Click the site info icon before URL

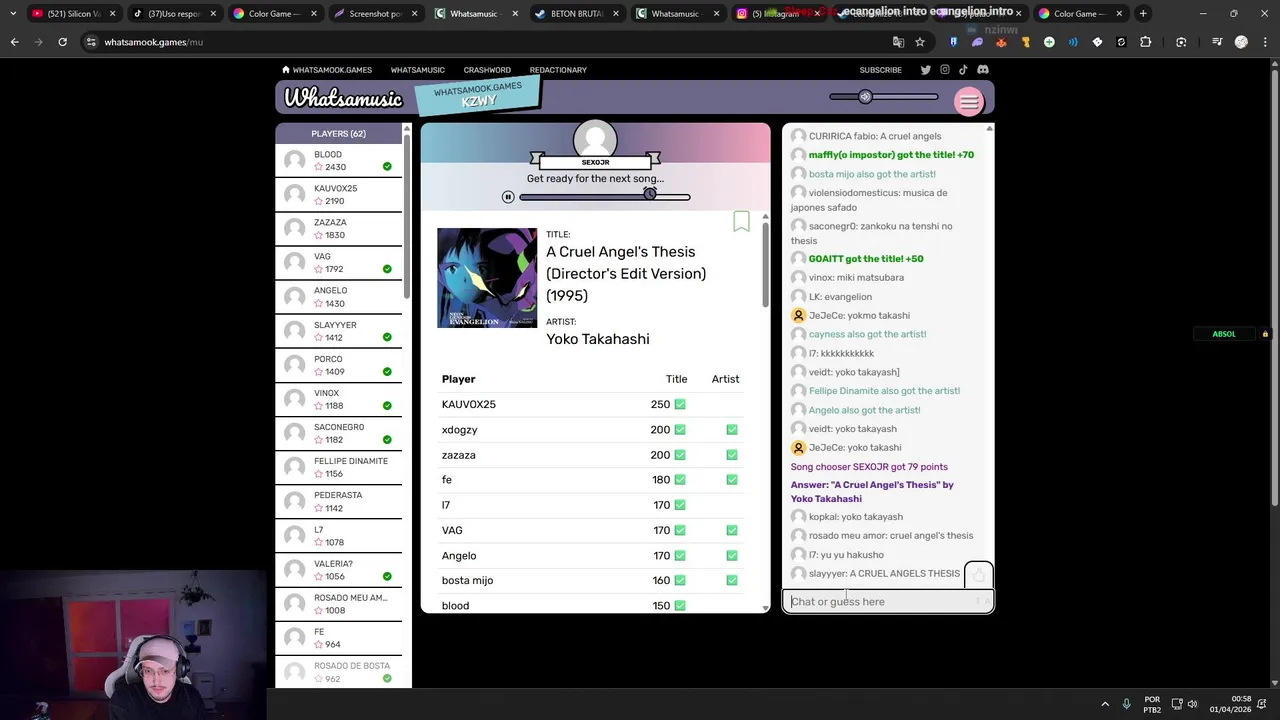(x=91, y=42)
